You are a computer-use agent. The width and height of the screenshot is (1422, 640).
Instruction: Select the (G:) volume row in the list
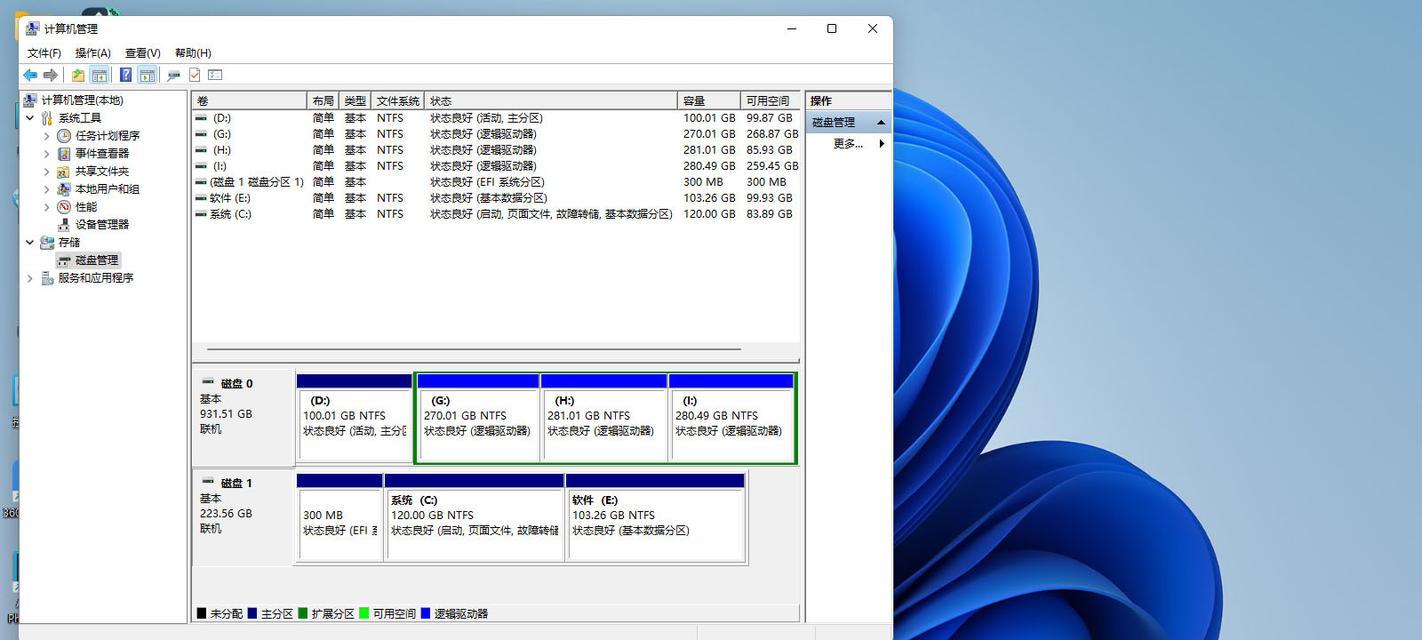(221, 134)
